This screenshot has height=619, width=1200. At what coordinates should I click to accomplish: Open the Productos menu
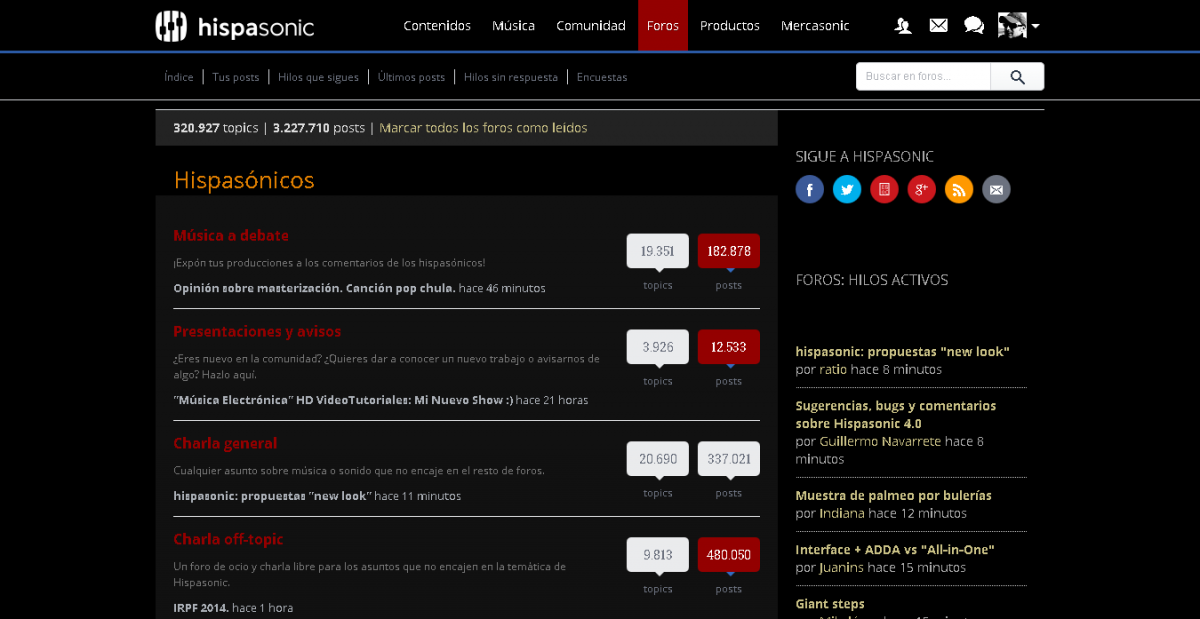point(730,26)
